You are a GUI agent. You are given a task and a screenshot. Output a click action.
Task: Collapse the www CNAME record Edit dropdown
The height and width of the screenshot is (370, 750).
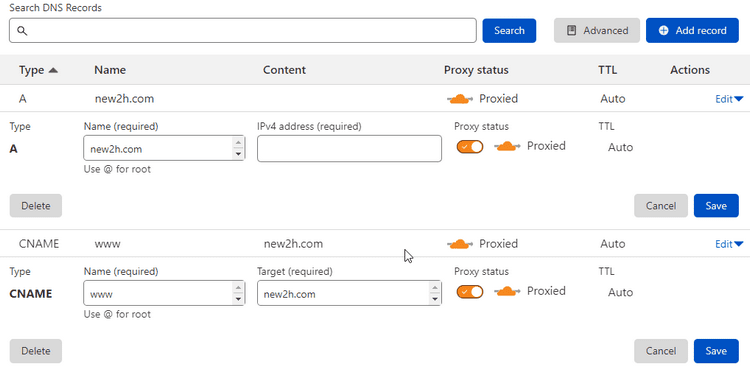pyautogui.click(x=729, y=244)
